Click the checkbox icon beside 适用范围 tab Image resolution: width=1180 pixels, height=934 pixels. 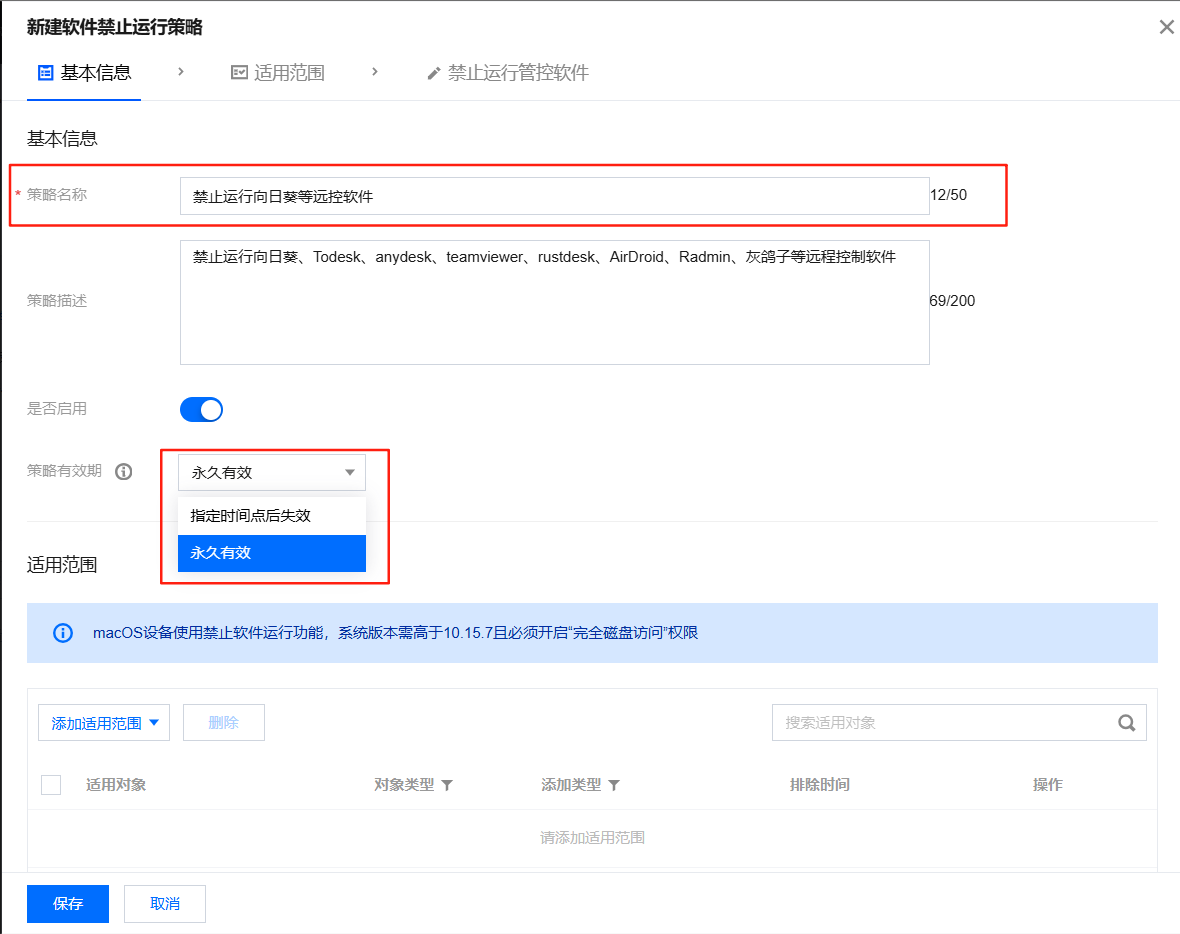(239, 72)
